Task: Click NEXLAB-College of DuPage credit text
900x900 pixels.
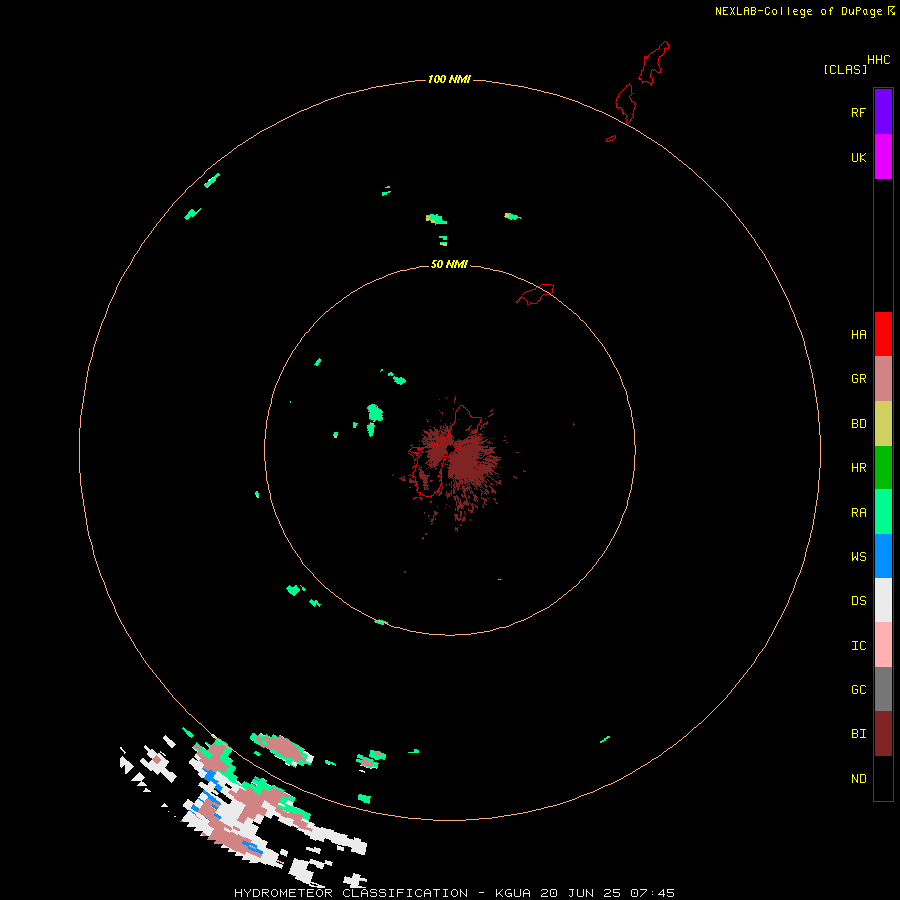Action: pos(798,11)
